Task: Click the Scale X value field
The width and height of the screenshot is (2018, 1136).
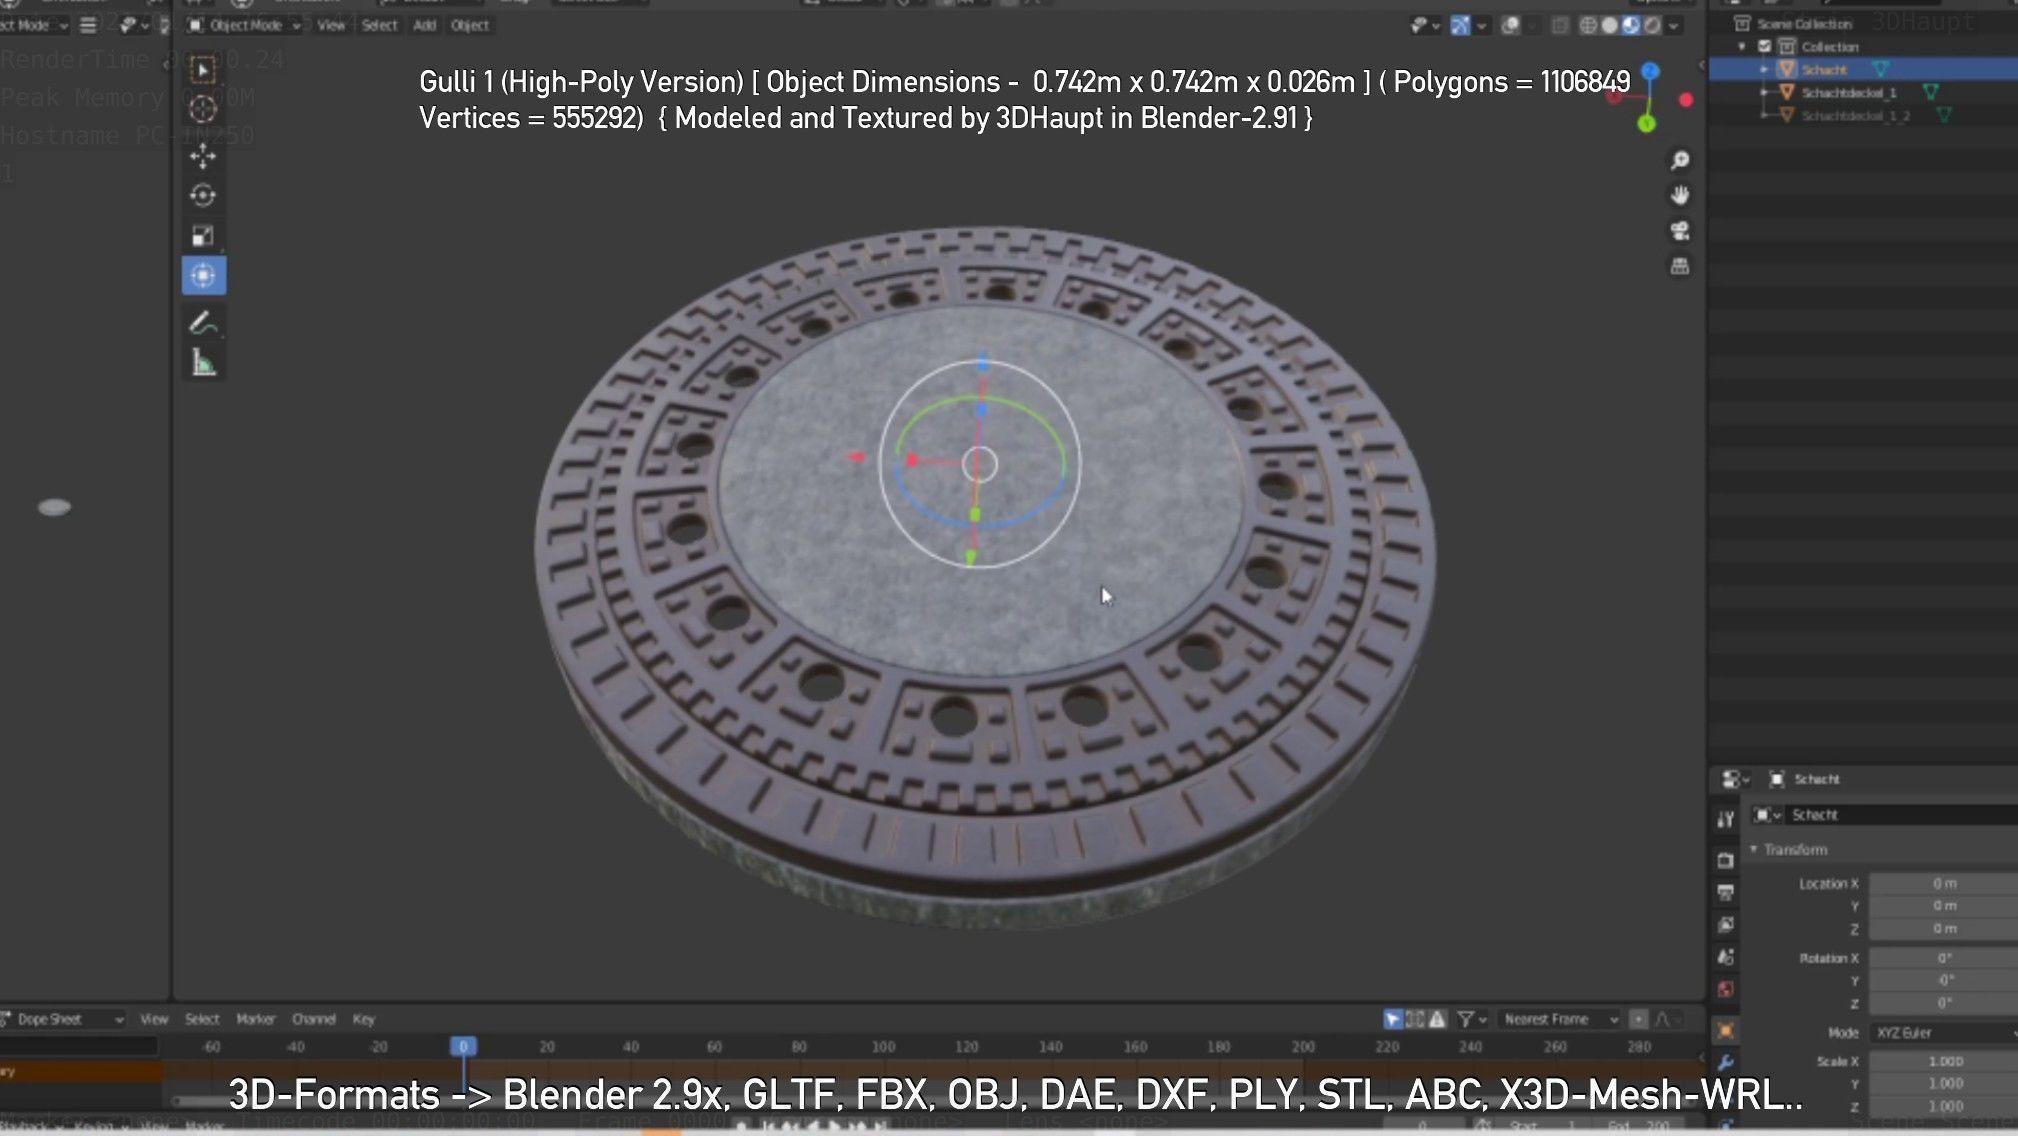Action: 1944,1061
